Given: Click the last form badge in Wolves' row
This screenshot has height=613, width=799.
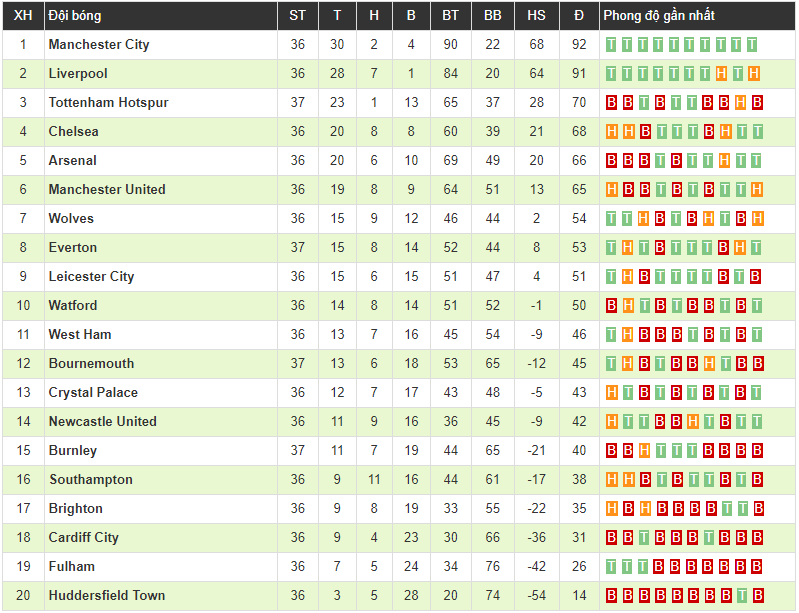Looking at the screenshot, I should (757, 219).
